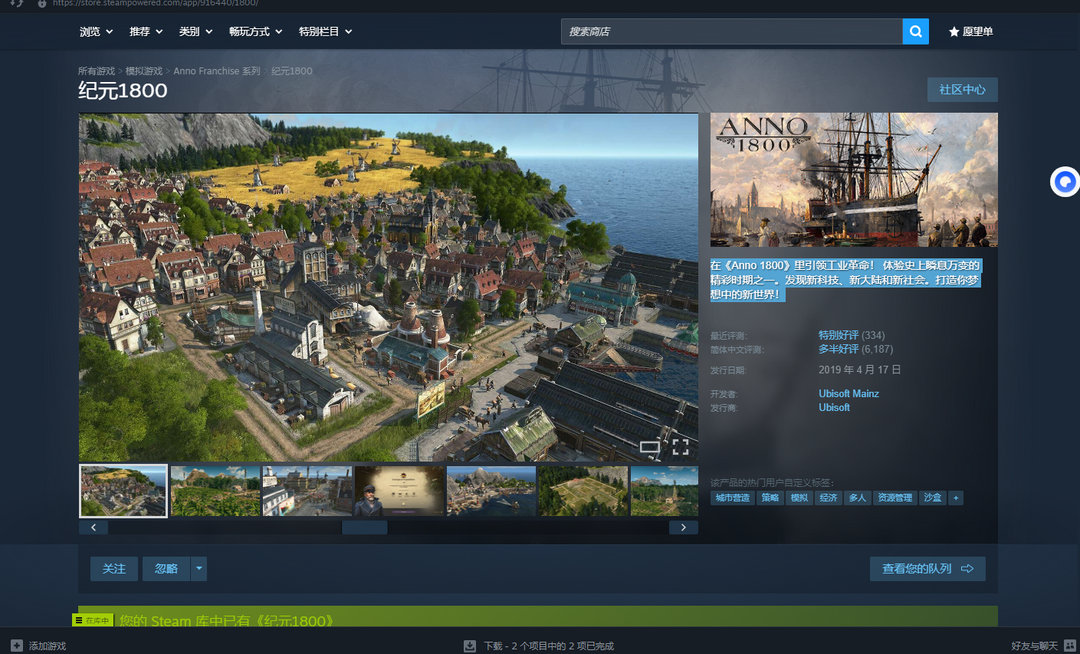Expand the 浏览 dropdown menu
1080x654 pixels.
96,32
